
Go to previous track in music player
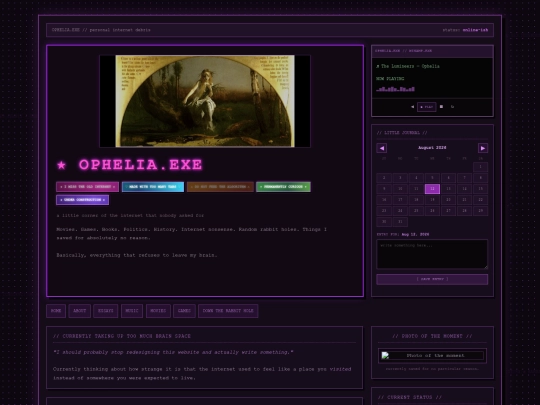[x=412, y=107]
